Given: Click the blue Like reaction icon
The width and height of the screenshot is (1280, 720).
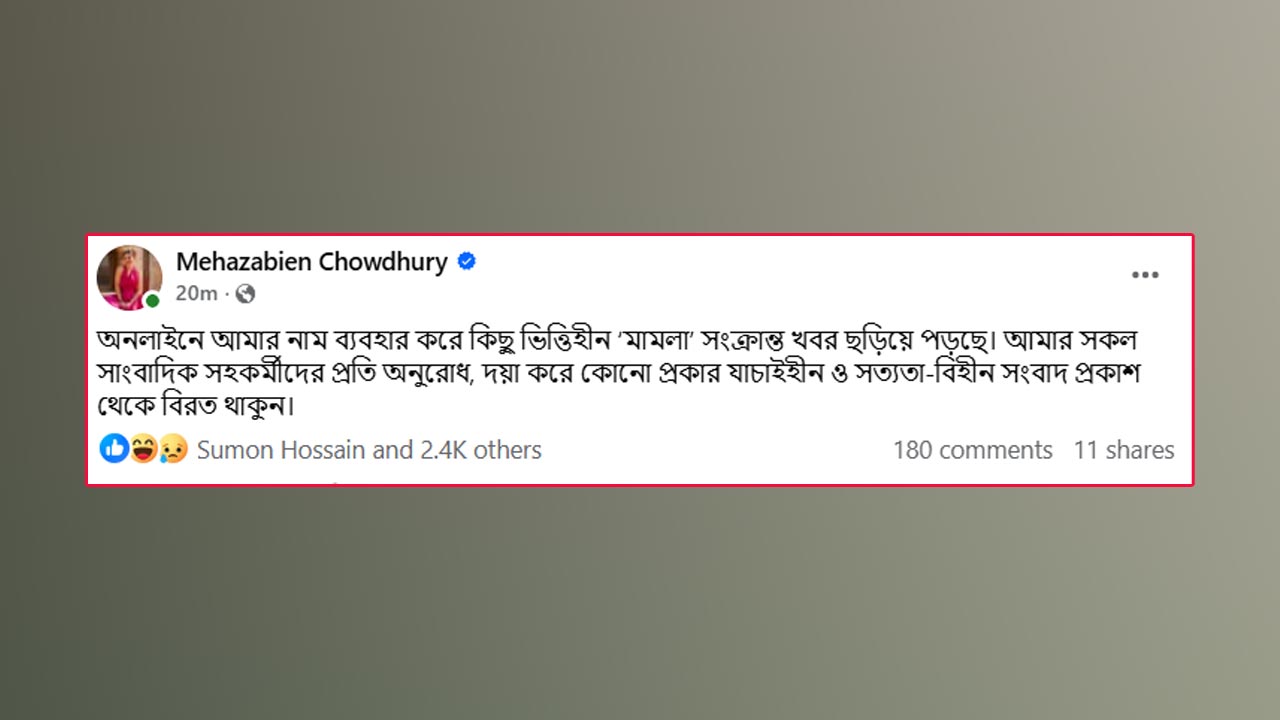Looking at the screenshot, I should [x=114, y=450].
